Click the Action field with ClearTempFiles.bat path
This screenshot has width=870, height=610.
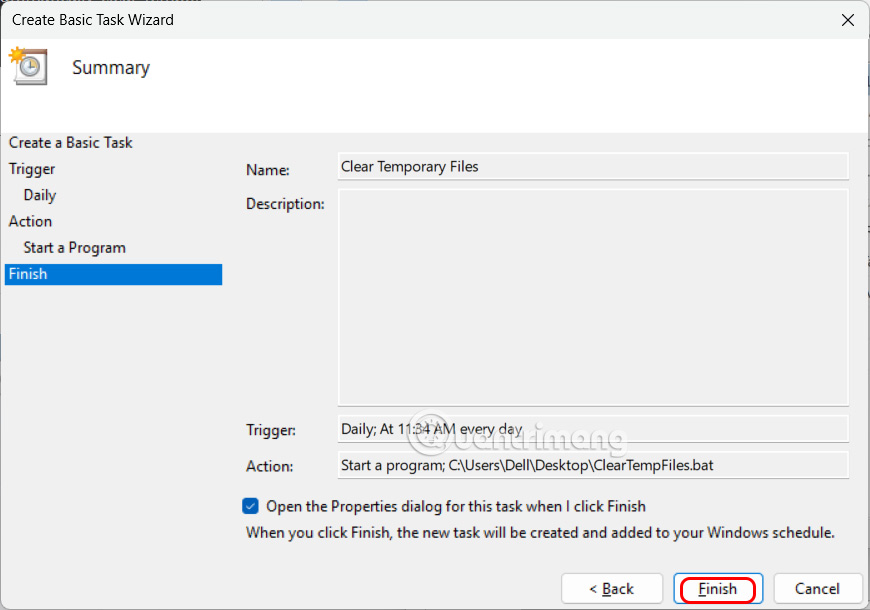tap(593, 465)
